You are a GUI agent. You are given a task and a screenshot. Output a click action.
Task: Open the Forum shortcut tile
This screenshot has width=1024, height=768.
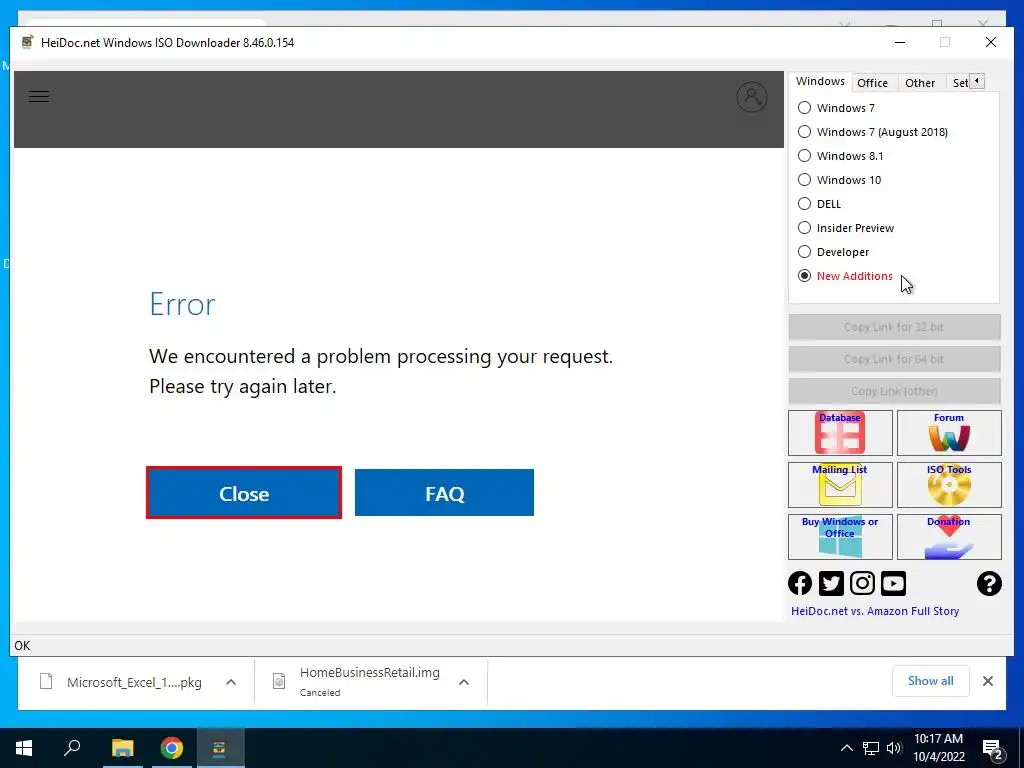pyautogui.click(x=949, y=432)
